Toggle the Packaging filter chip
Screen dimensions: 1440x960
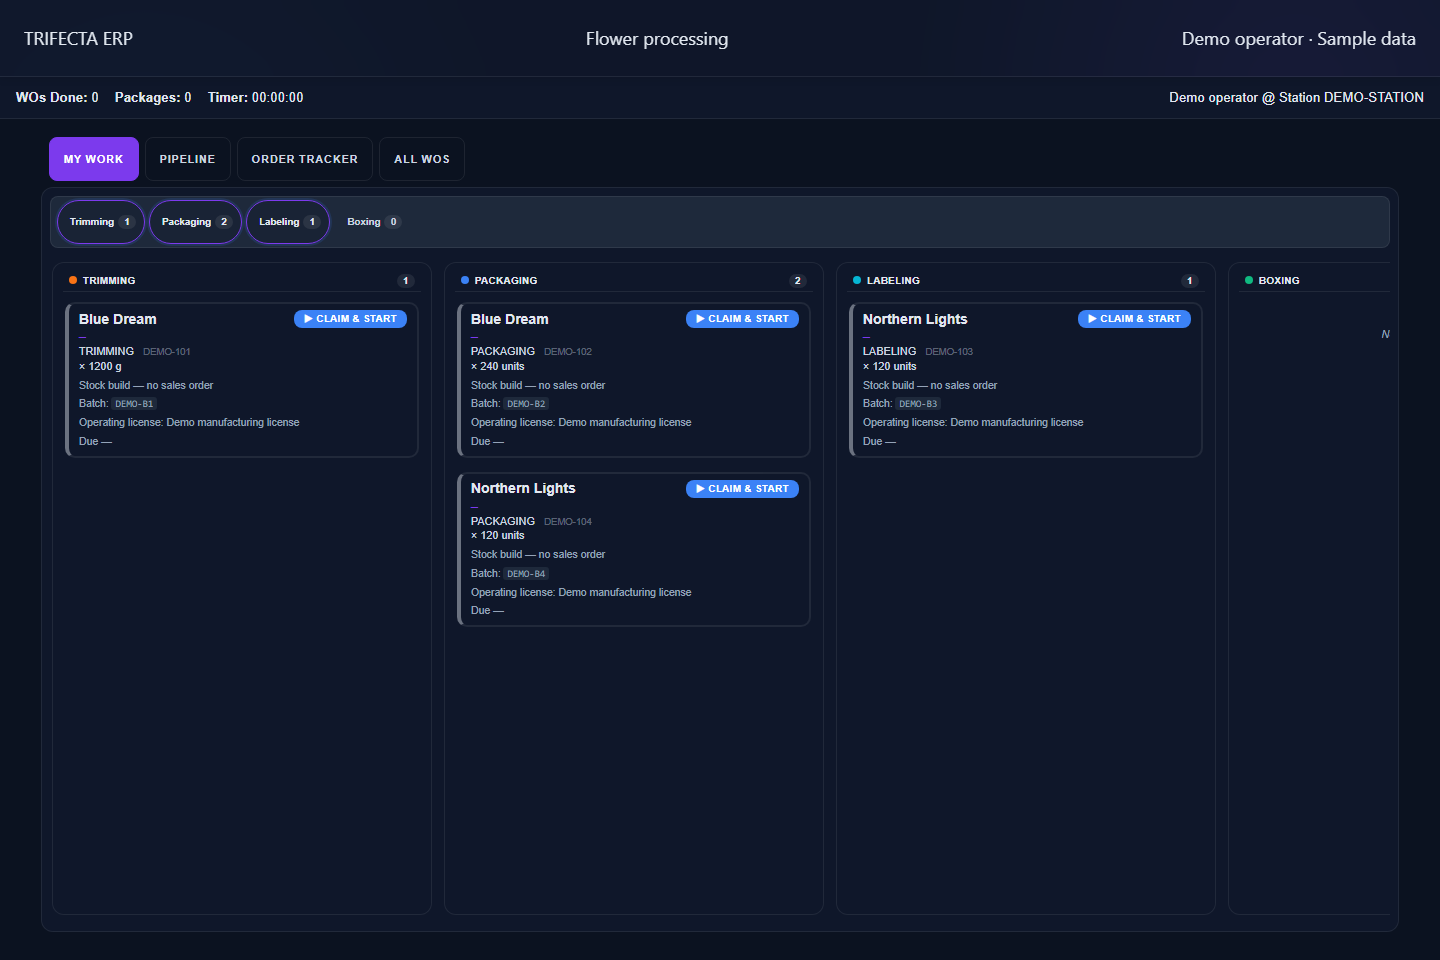tap(195, 222)
